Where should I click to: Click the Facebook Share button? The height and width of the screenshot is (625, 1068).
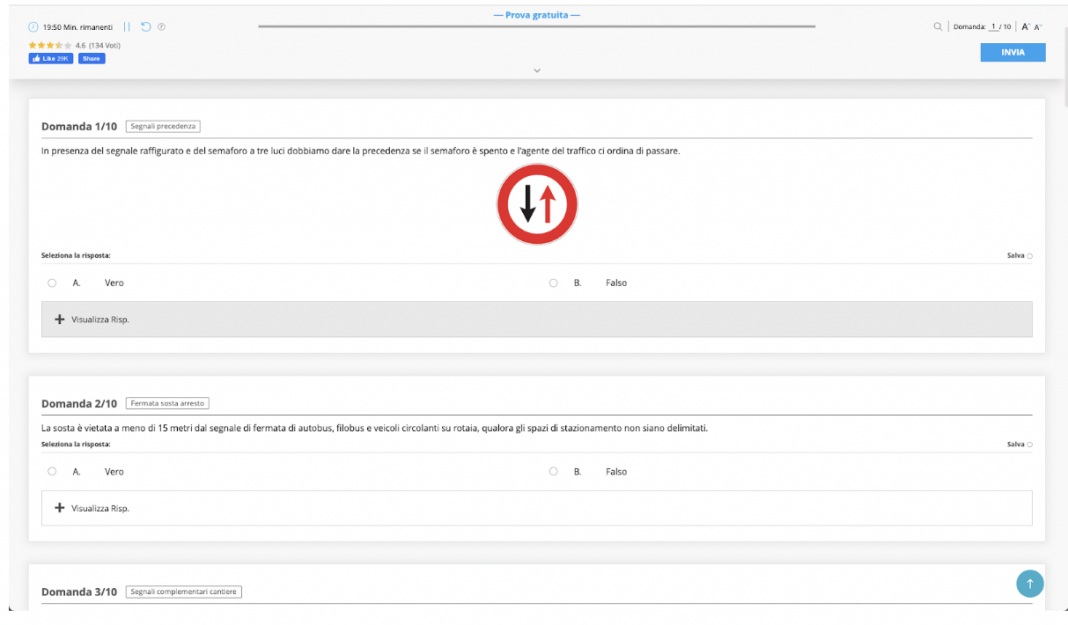91,59
